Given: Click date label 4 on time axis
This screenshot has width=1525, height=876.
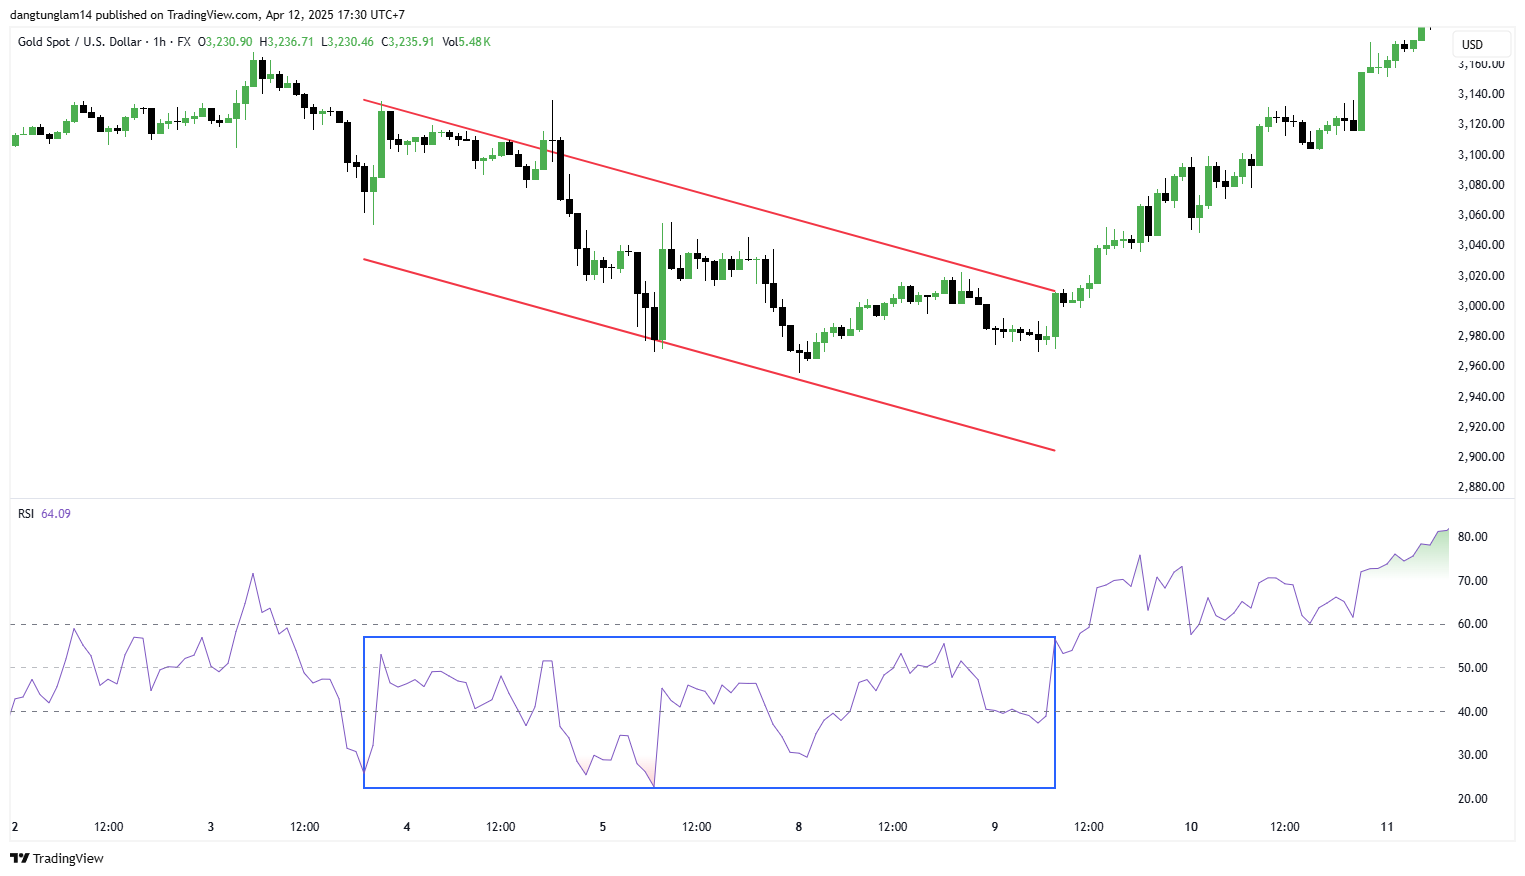Looking at the screenshot, I should [407, 827].
